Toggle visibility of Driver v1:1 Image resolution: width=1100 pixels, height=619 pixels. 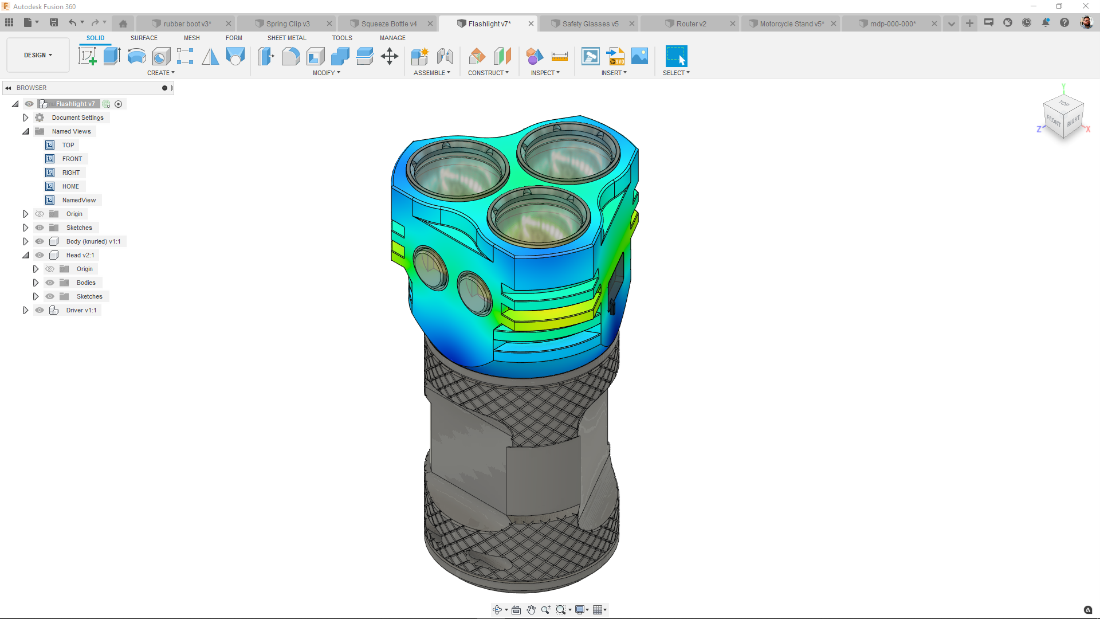coord(39,310)
